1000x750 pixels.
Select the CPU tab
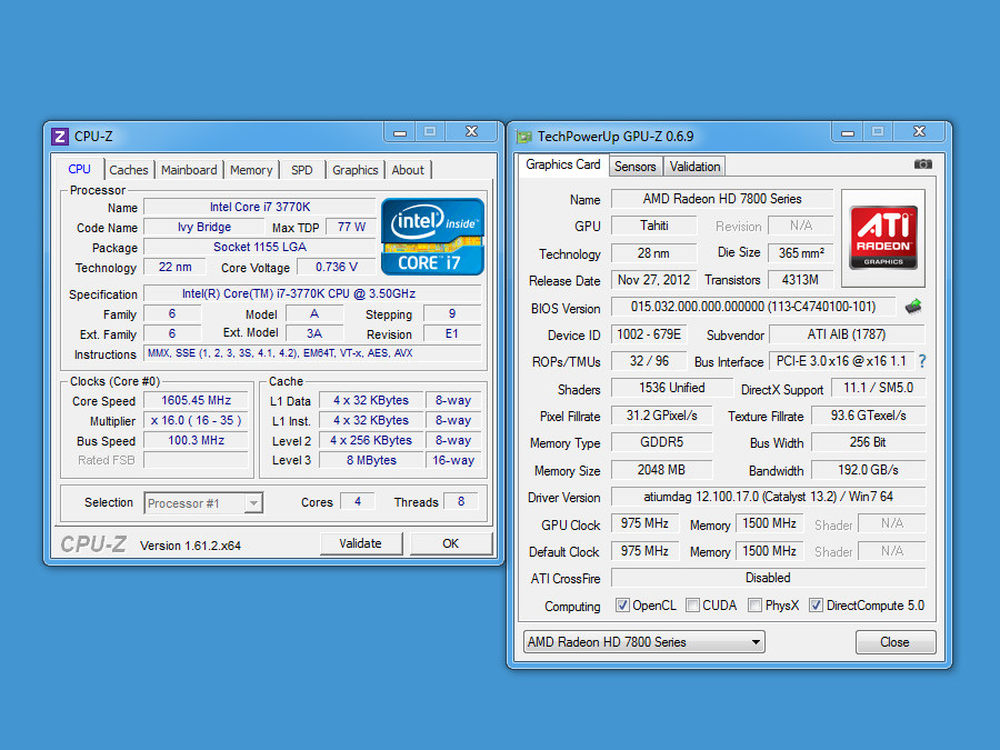point(79,169)
